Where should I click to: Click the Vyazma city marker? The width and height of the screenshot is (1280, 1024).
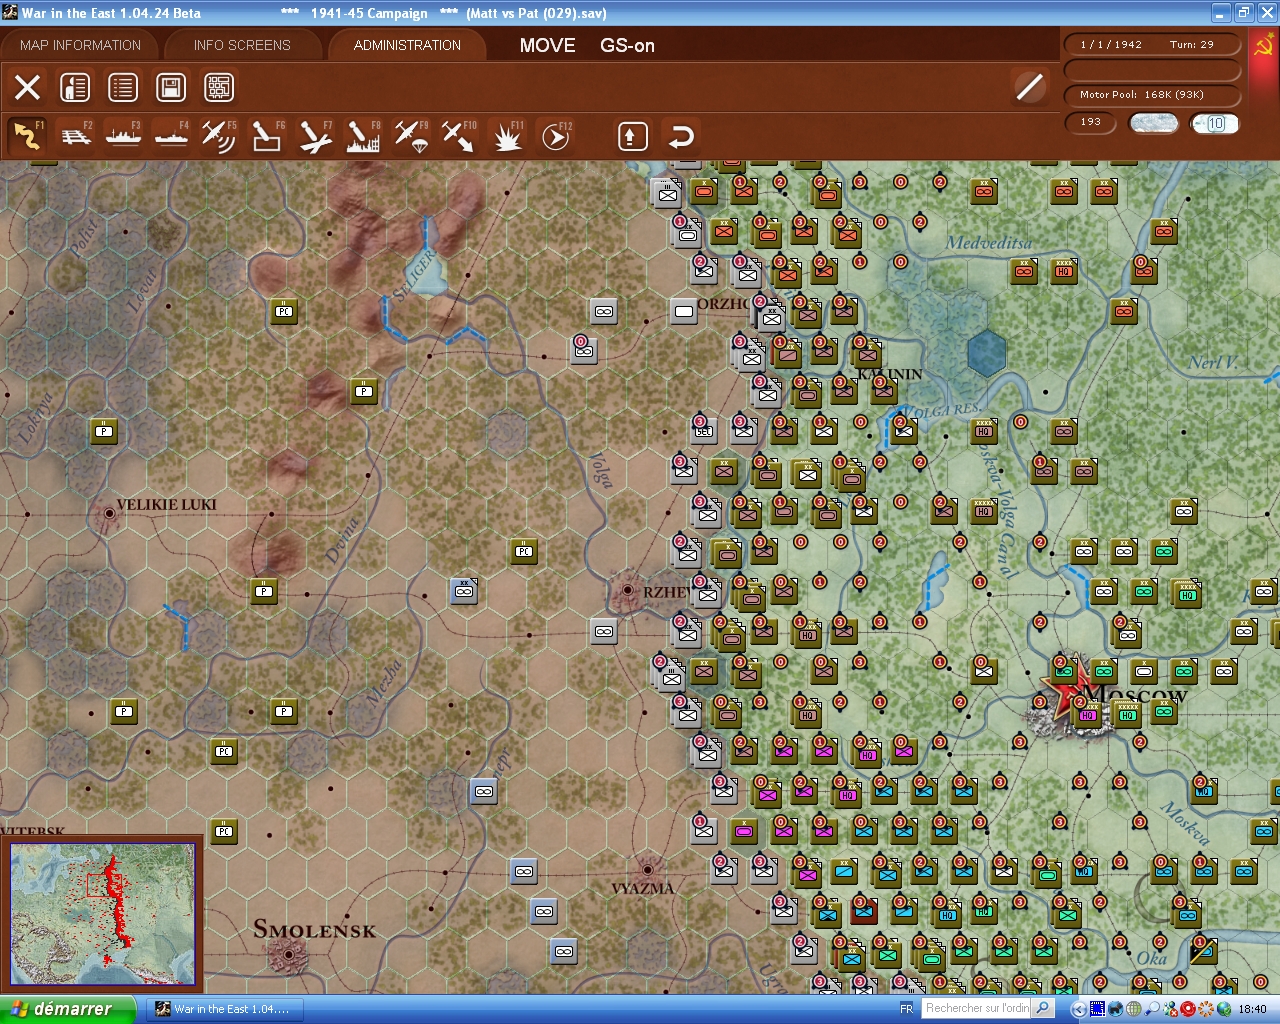point(647,869)
